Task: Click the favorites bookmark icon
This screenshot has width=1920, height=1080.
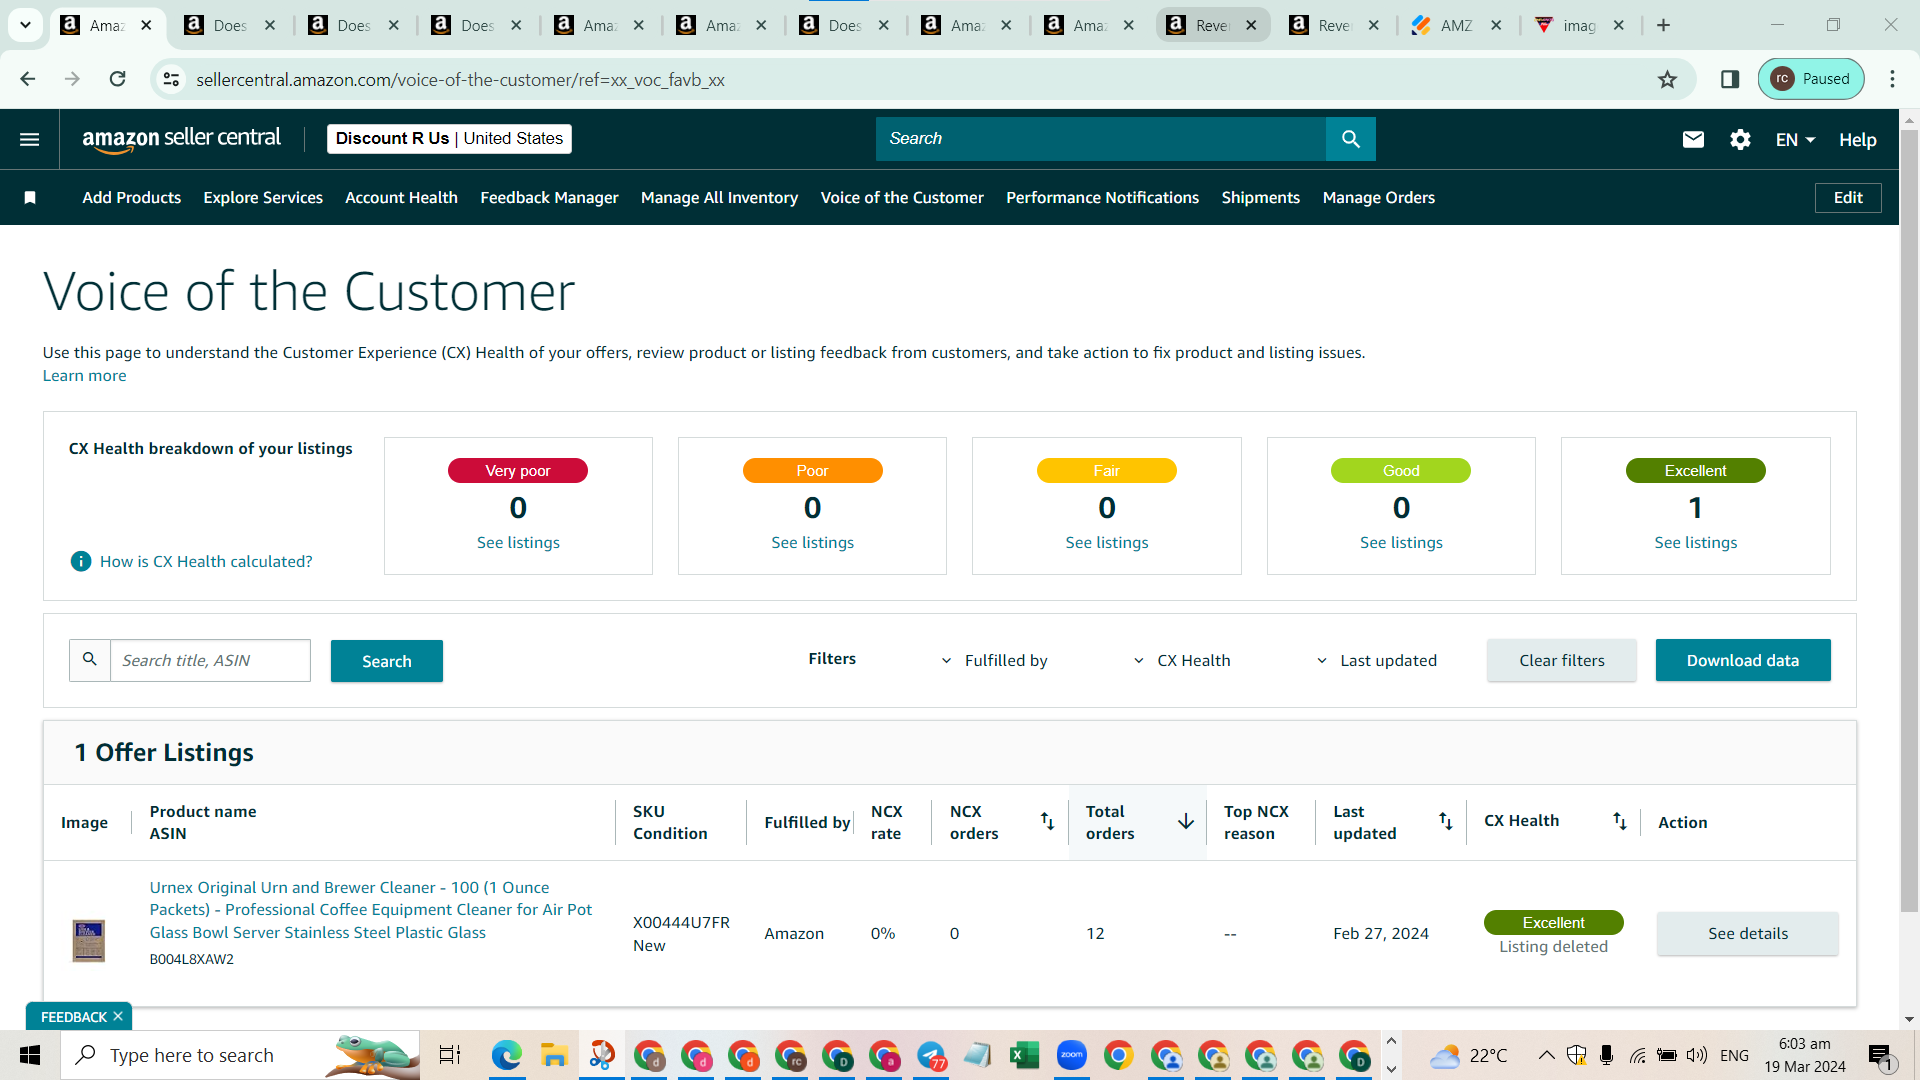Action: pos(30,198)
